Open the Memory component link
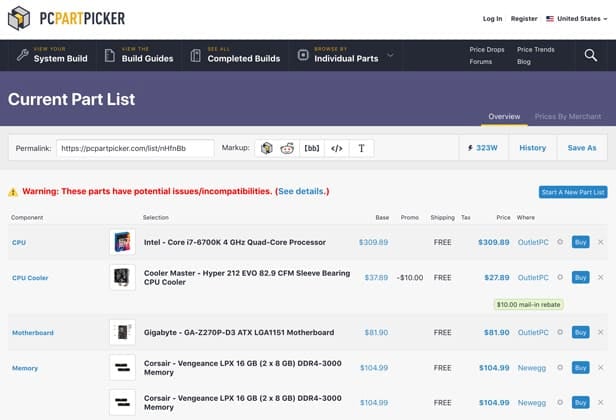 coord(25,368)
